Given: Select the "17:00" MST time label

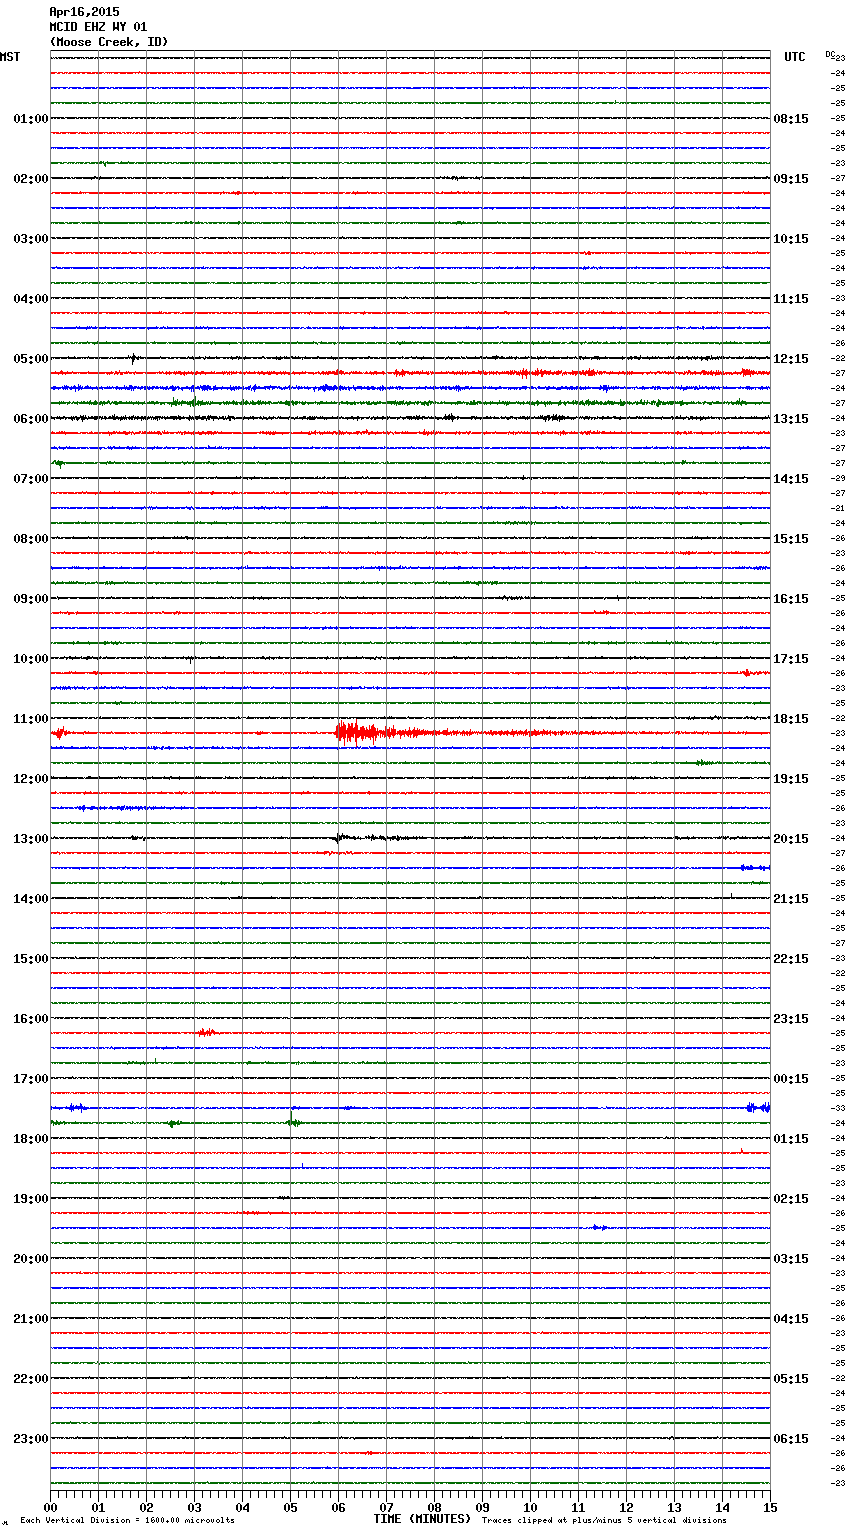Looking at the screenshot, I should pos(31,1079).
